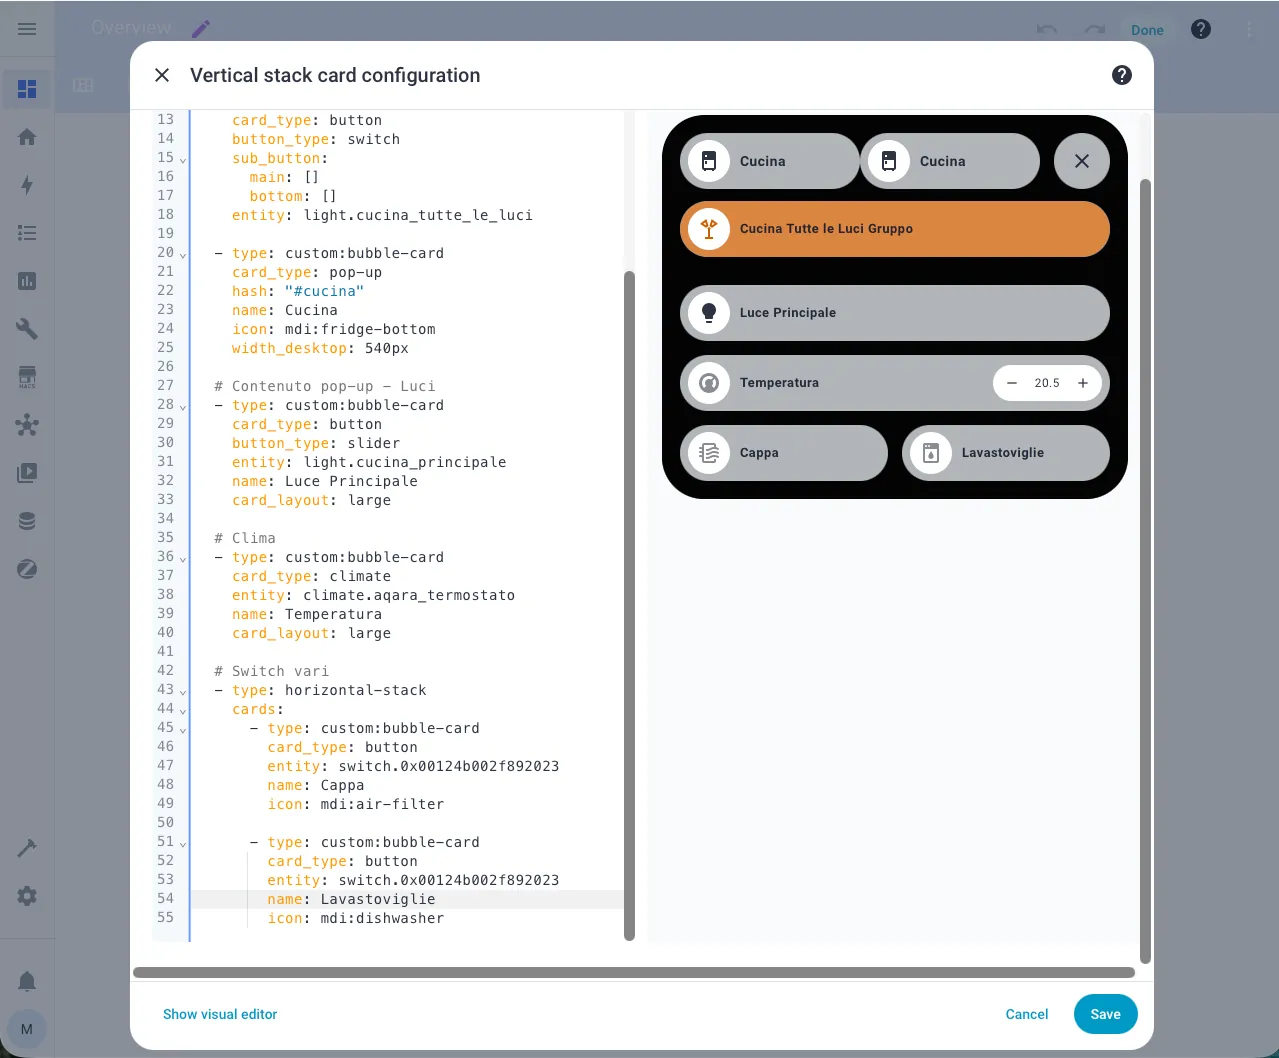Screen dimensions: 1279x1058
Task: Click the light bulb icon for Luce Principale
Action: click(x=709, y=313)
